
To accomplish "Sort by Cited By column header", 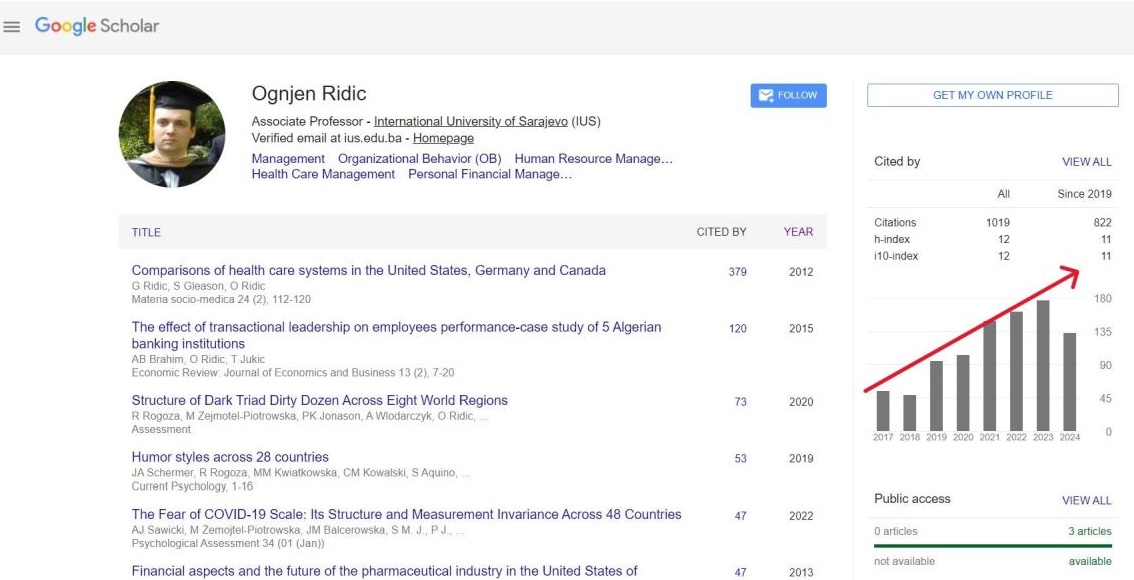I will pos(721,232).
